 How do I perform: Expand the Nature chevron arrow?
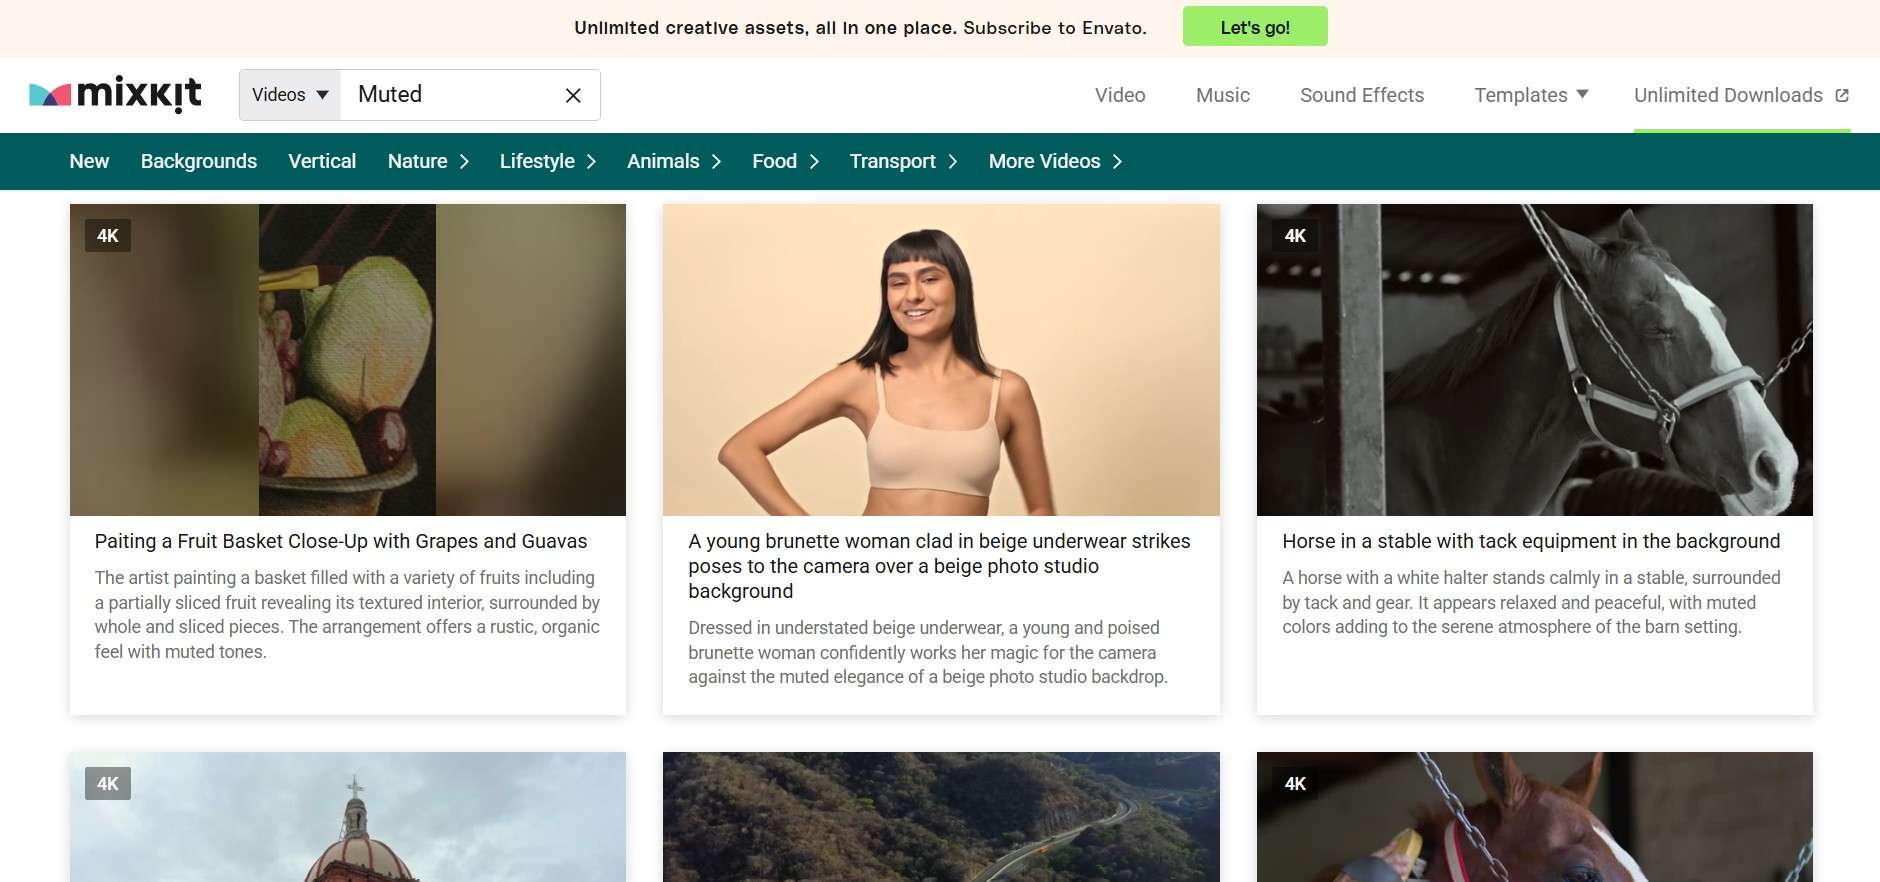coord(464,161)
